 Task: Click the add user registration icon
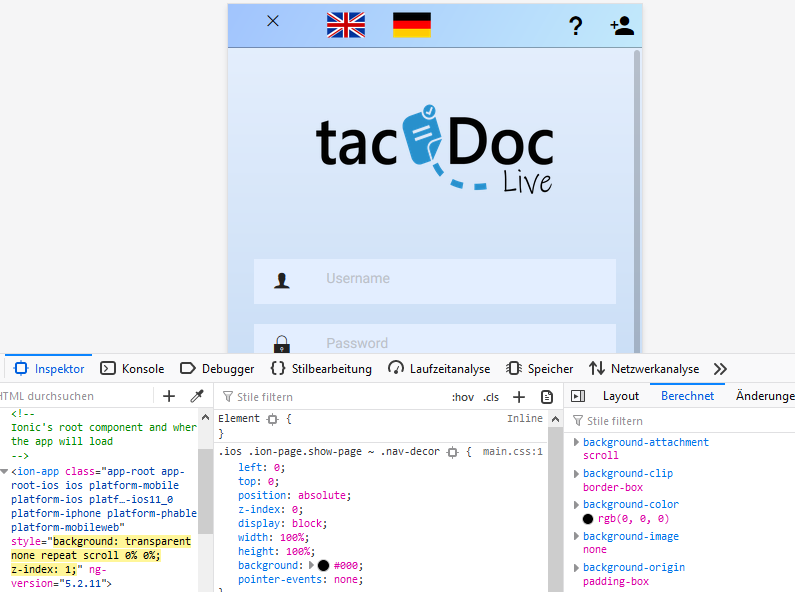pos(622,25)
